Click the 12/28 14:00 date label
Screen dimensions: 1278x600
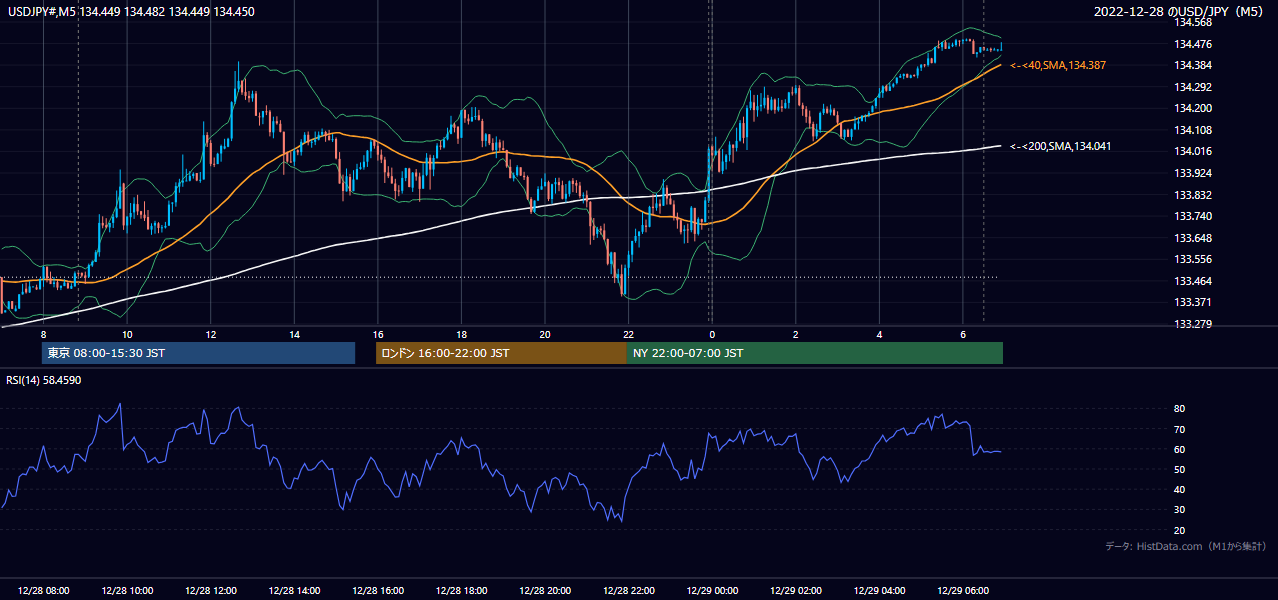(294, 591)
